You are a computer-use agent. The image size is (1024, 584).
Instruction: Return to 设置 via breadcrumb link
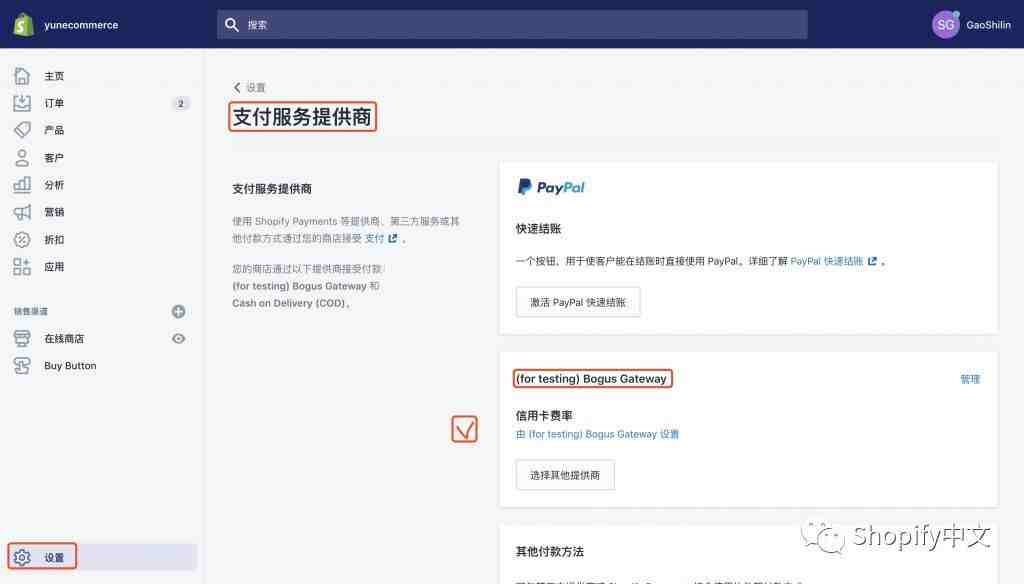(256, 88)
